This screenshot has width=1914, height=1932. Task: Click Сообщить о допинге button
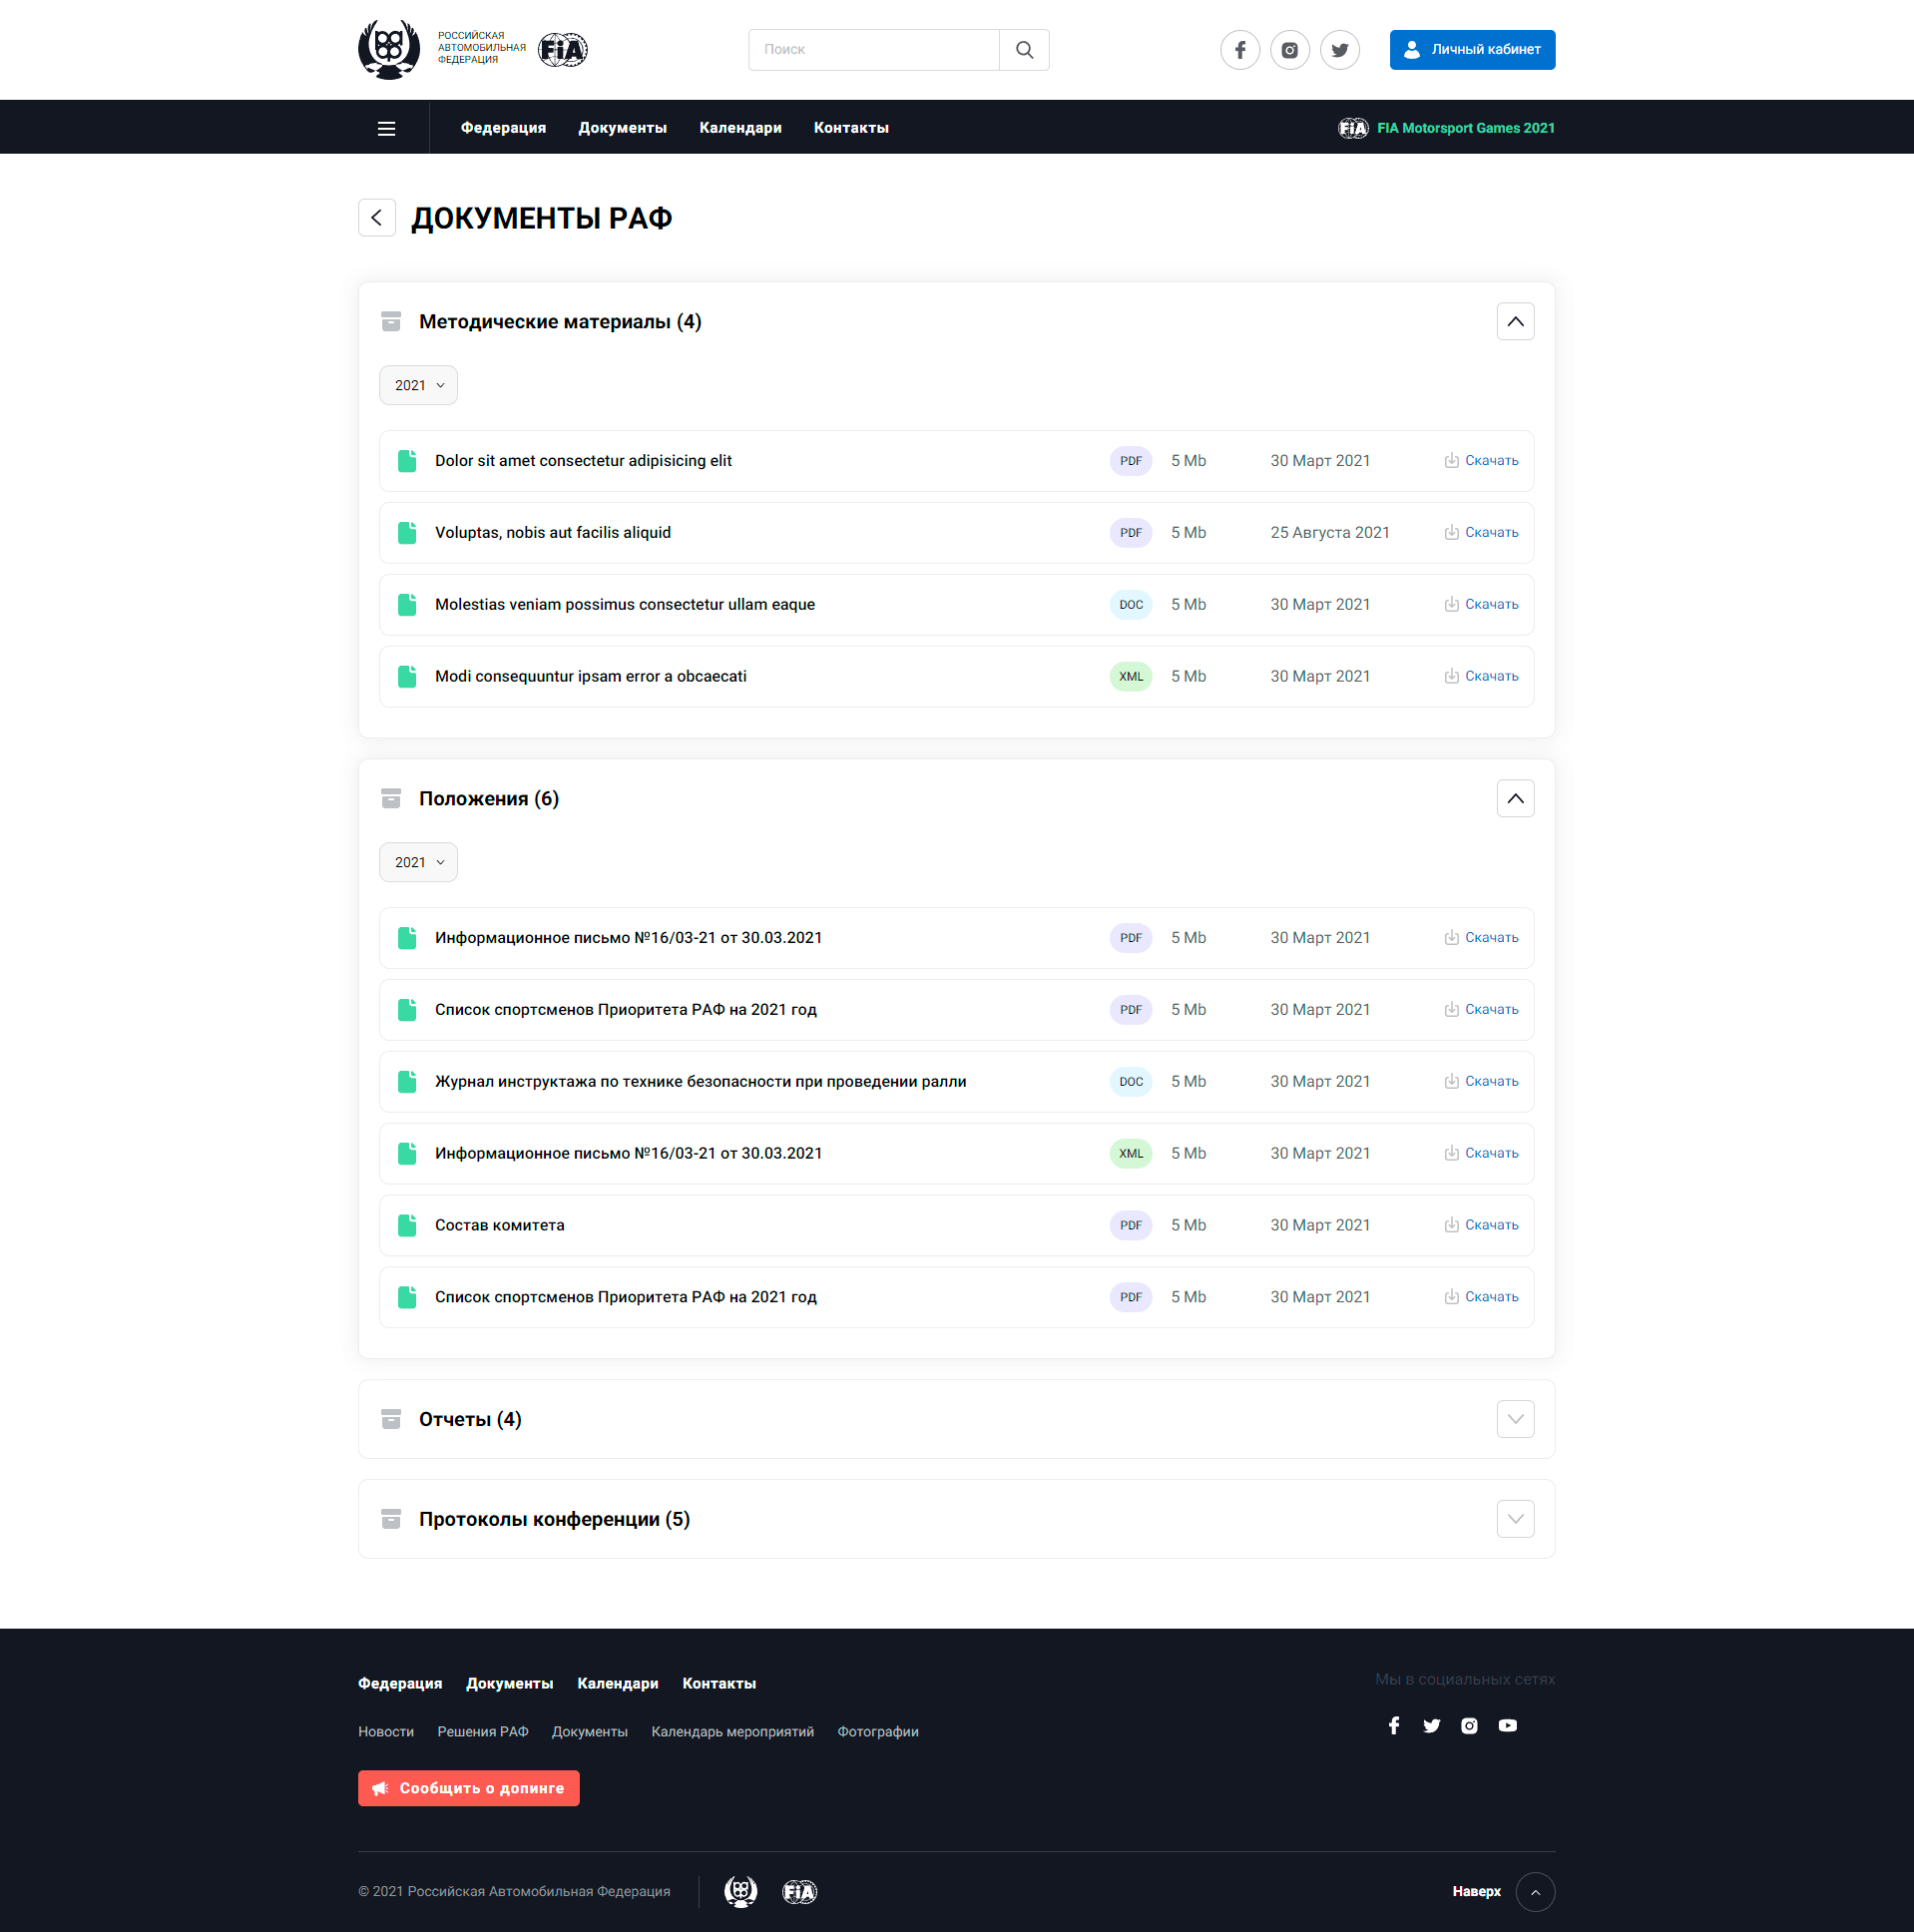click(468, 1788)
